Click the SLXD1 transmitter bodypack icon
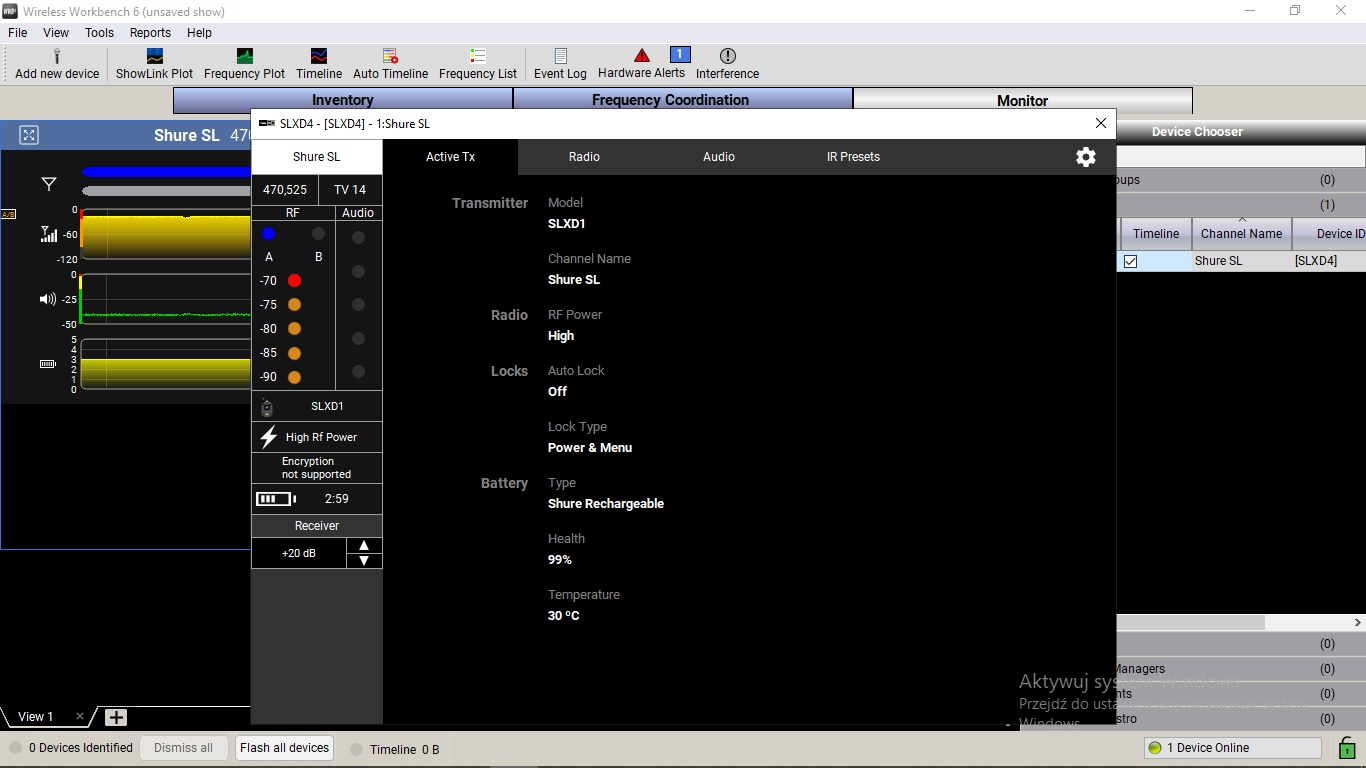The height and width of the screenshot is (768, 1366). pos(267,407)
